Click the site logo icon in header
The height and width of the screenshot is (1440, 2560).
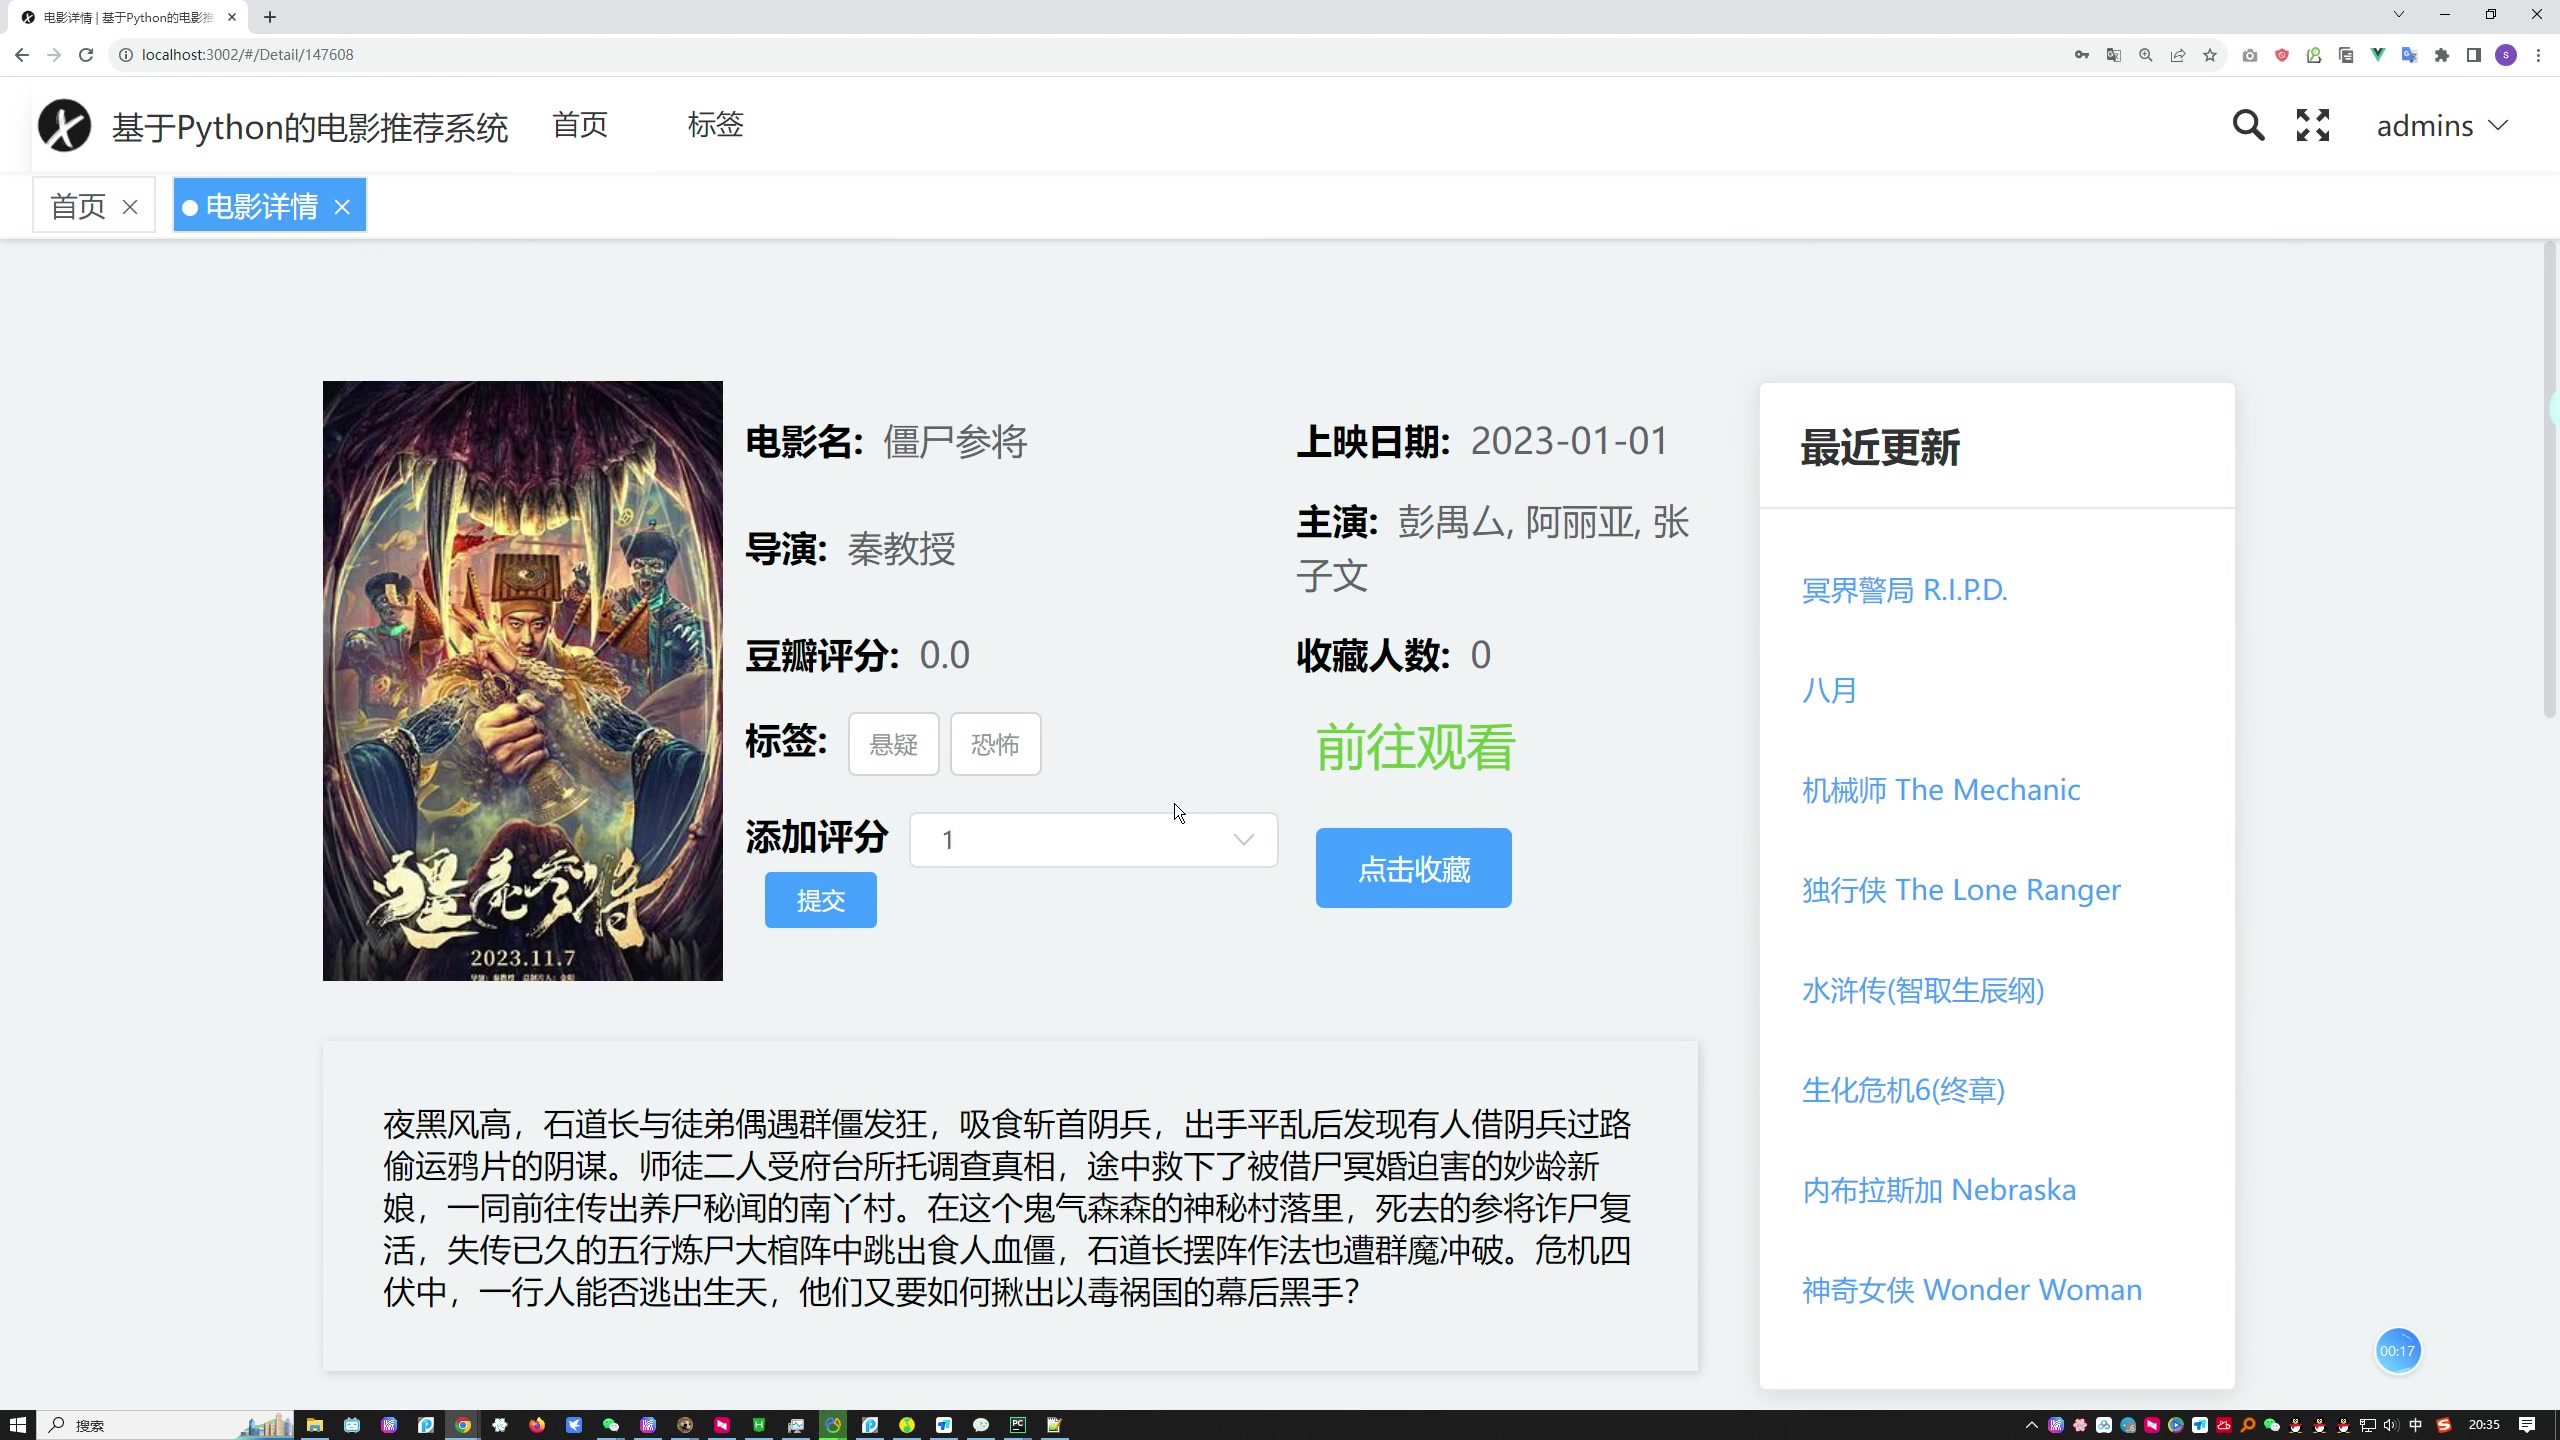click(x=64, y=125)
